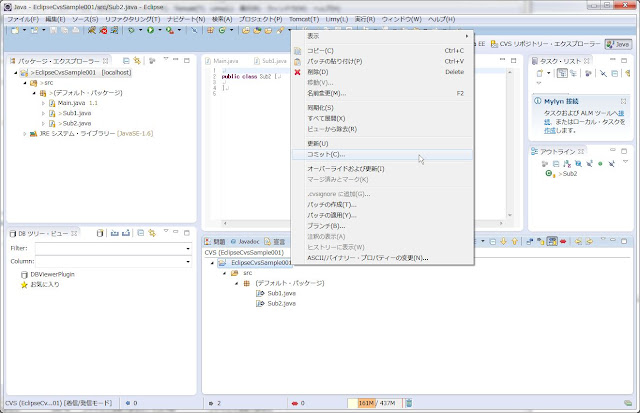The height and width of the screenshot is (413, 640).
Task: Click the garbage collector trash icon
Action: (x=409, y=403)
